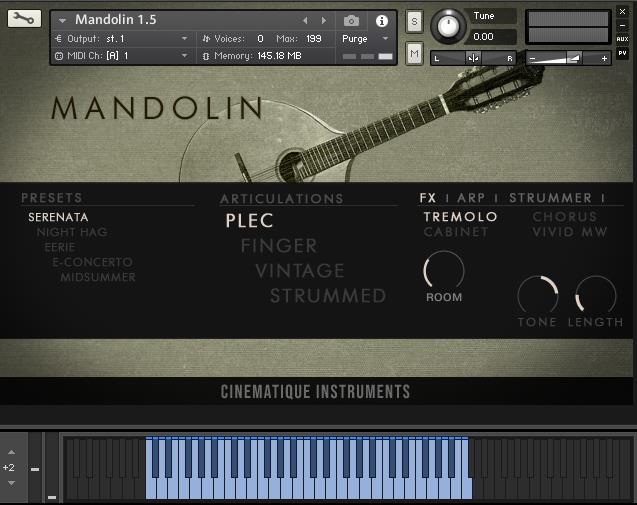The width and height of the screenshot is (637, 505).
Task: Click the Voices note icon
Action: 206,39
